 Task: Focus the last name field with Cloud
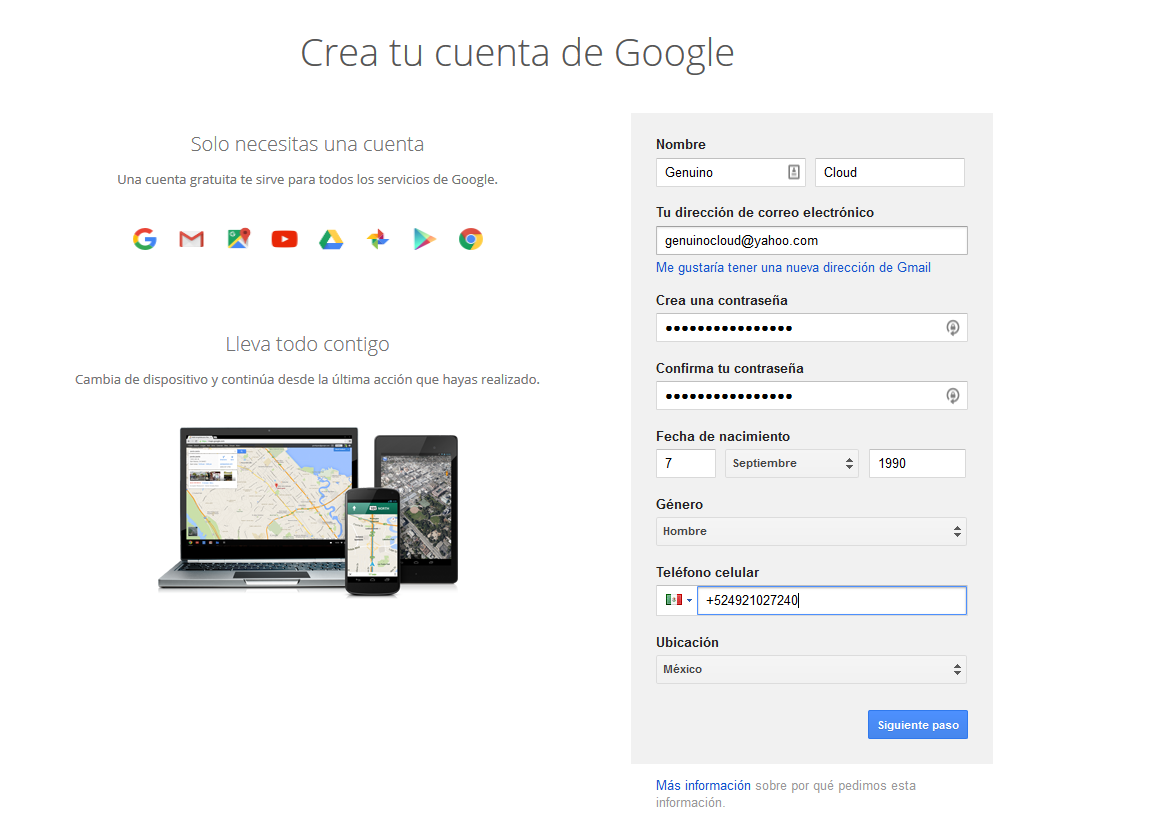890,172
